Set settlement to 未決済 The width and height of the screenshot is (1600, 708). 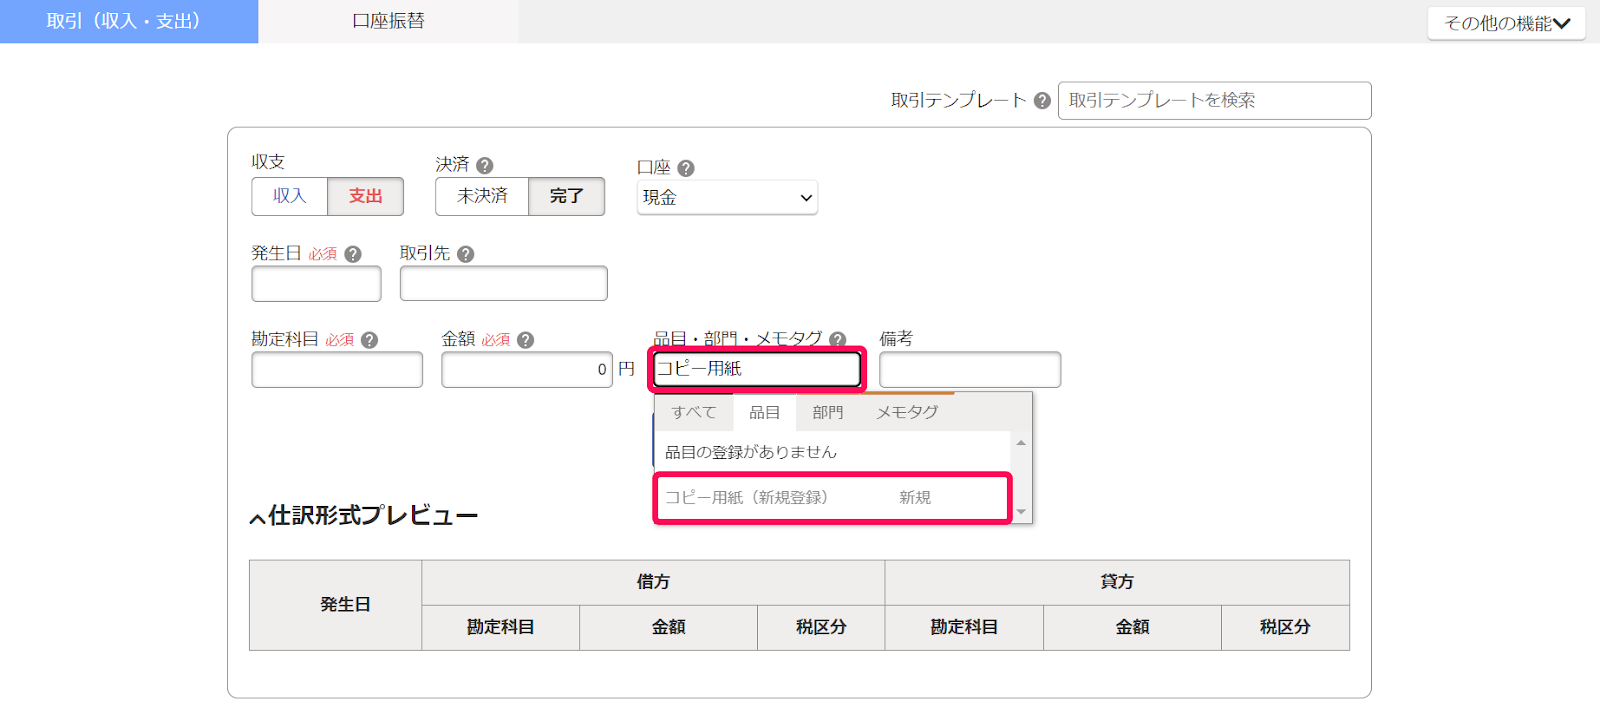[482, 196]
